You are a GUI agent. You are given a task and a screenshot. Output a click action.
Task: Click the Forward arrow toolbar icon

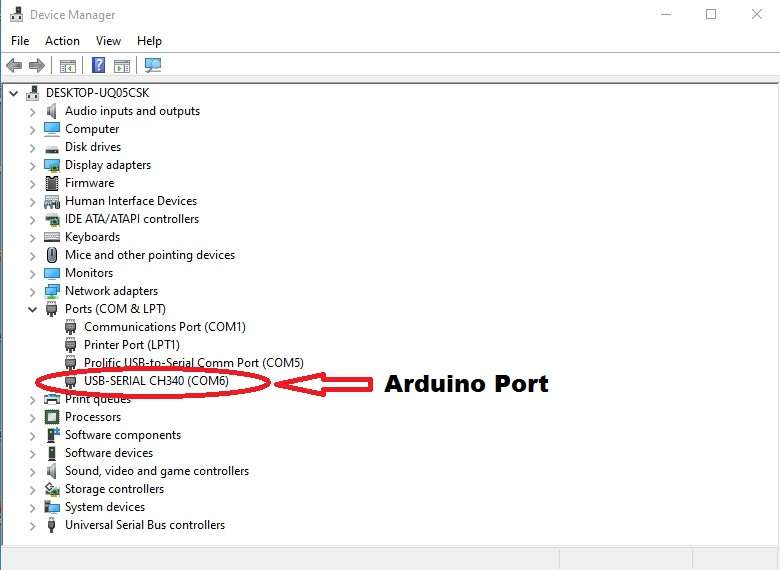pos(37,65)
